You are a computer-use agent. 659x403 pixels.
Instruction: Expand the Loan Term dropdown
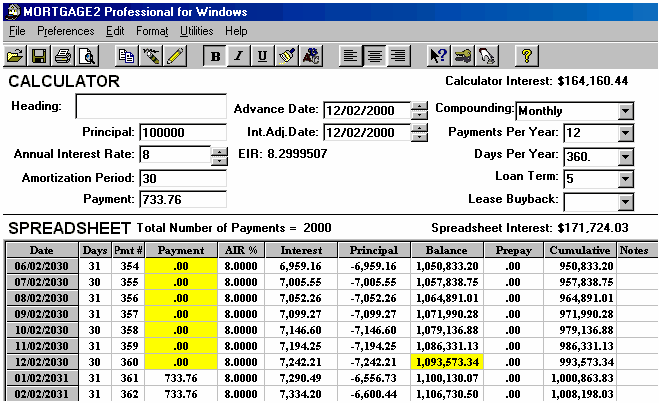pyautogui.click(x=626, y=180)
